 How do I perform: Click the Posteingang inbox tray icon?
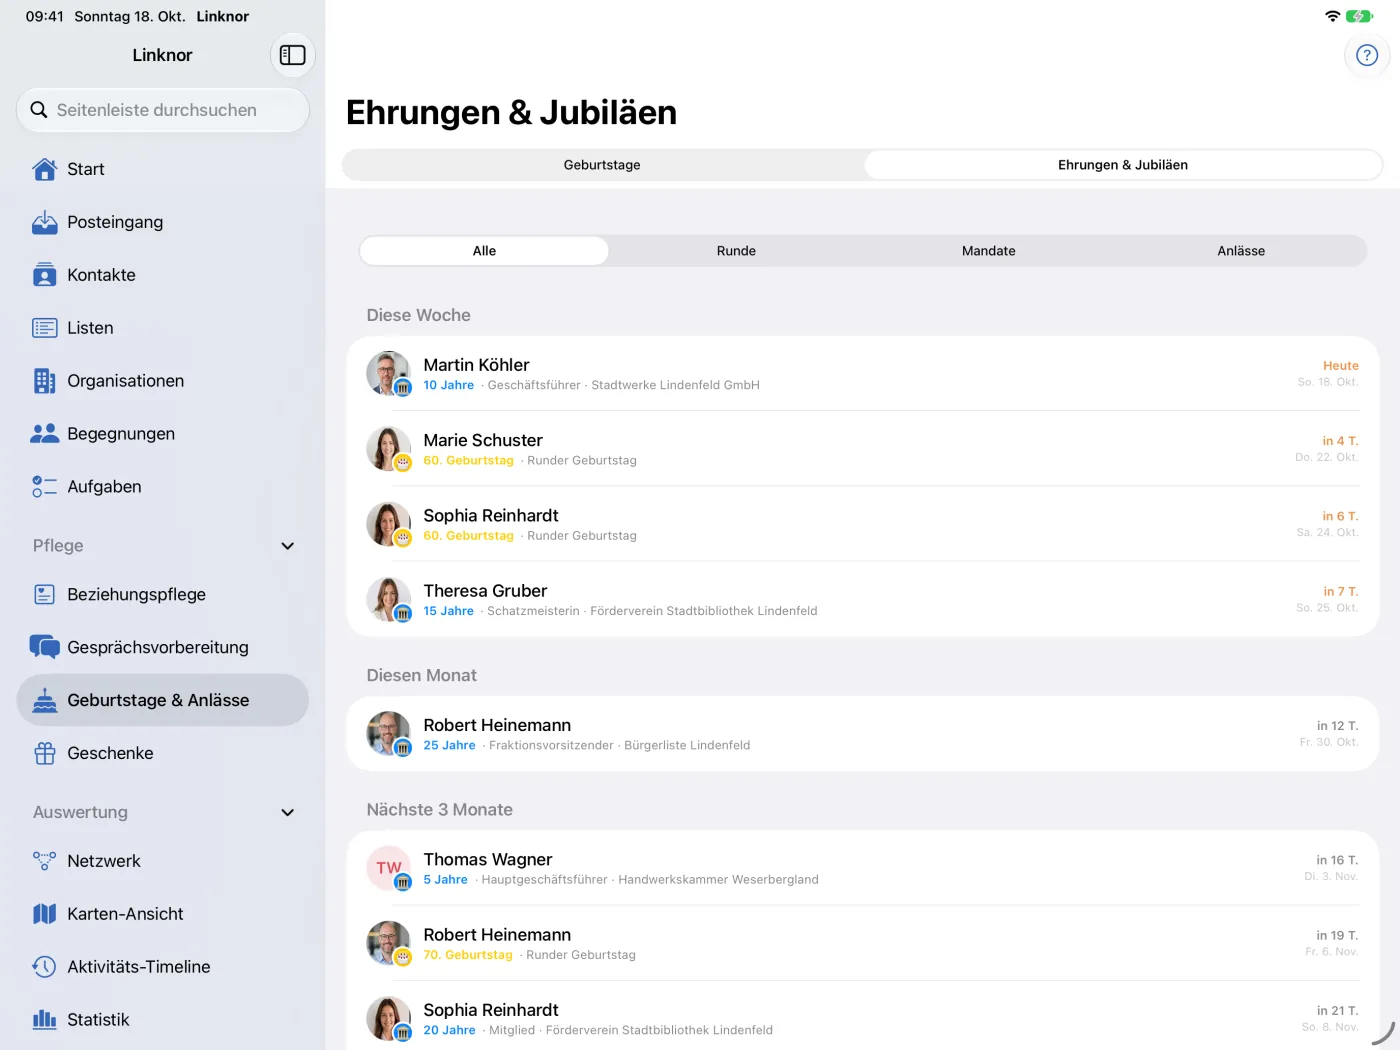click(x=45, y=222)
